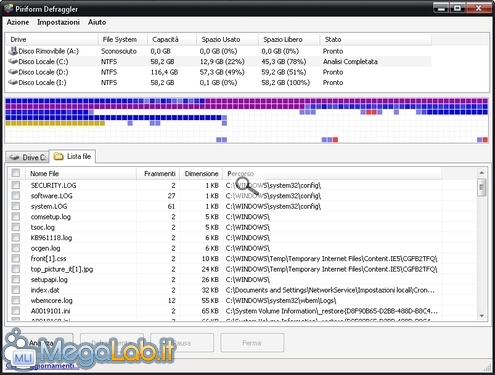The width and height of the screenshot is (495, 375).
Task: Select the Disco Locale (D:) drive icon
Action: [x=13, y=72]
